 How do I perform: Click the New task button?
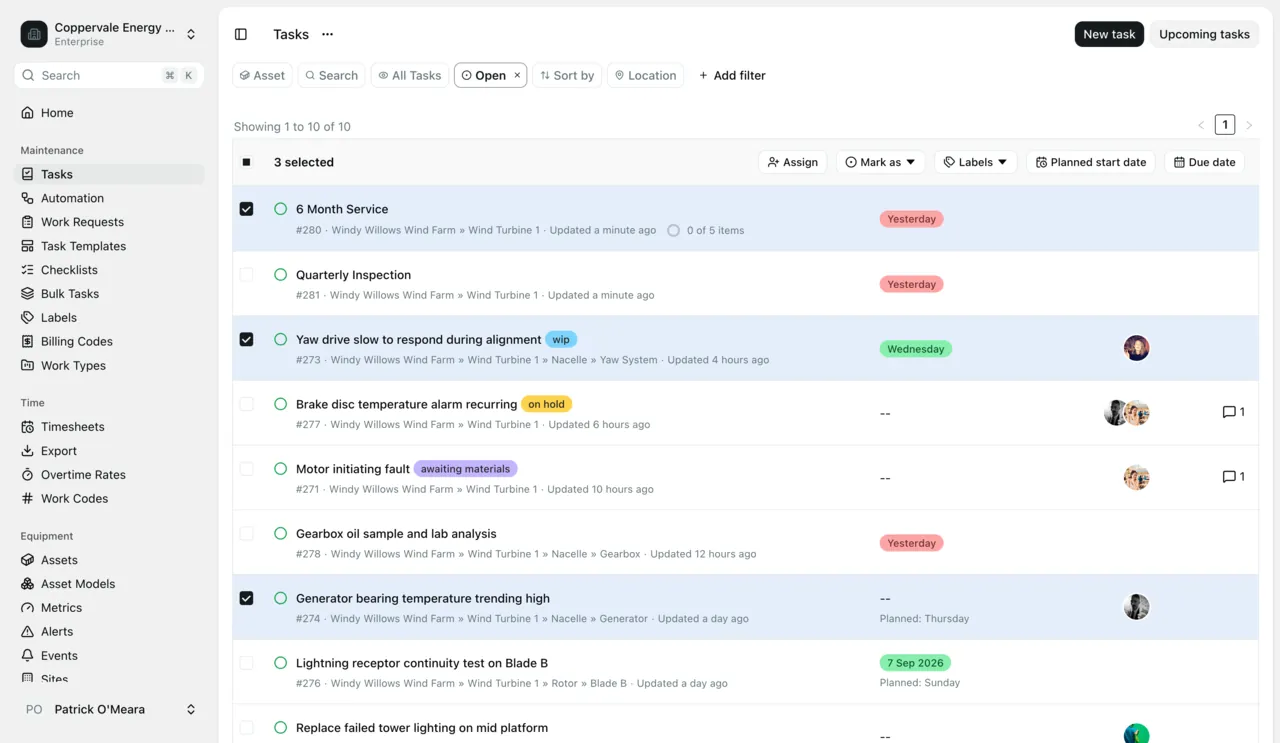(1109, 34)
